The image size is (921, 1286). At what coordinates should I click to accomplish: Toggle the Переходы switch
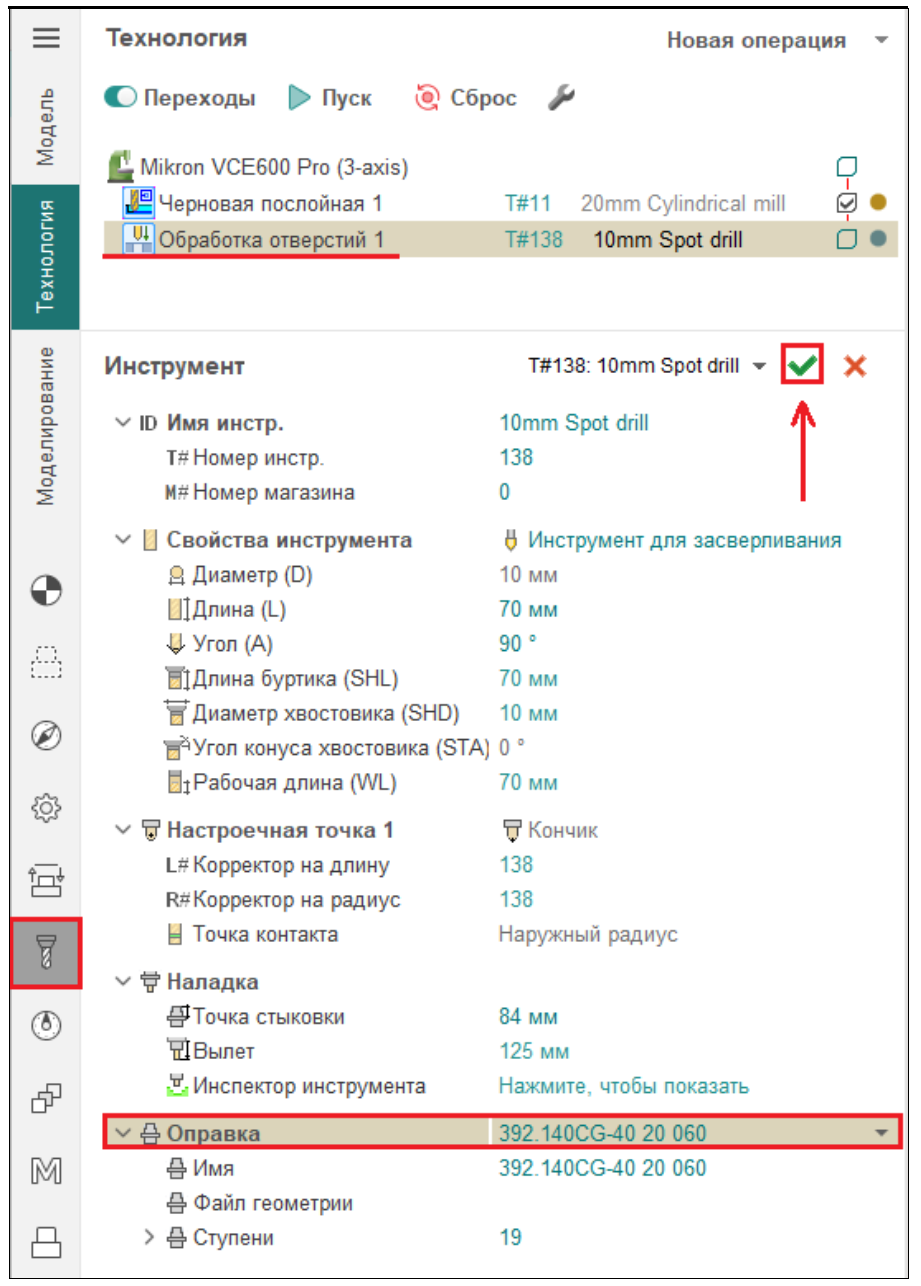point(120,98)
